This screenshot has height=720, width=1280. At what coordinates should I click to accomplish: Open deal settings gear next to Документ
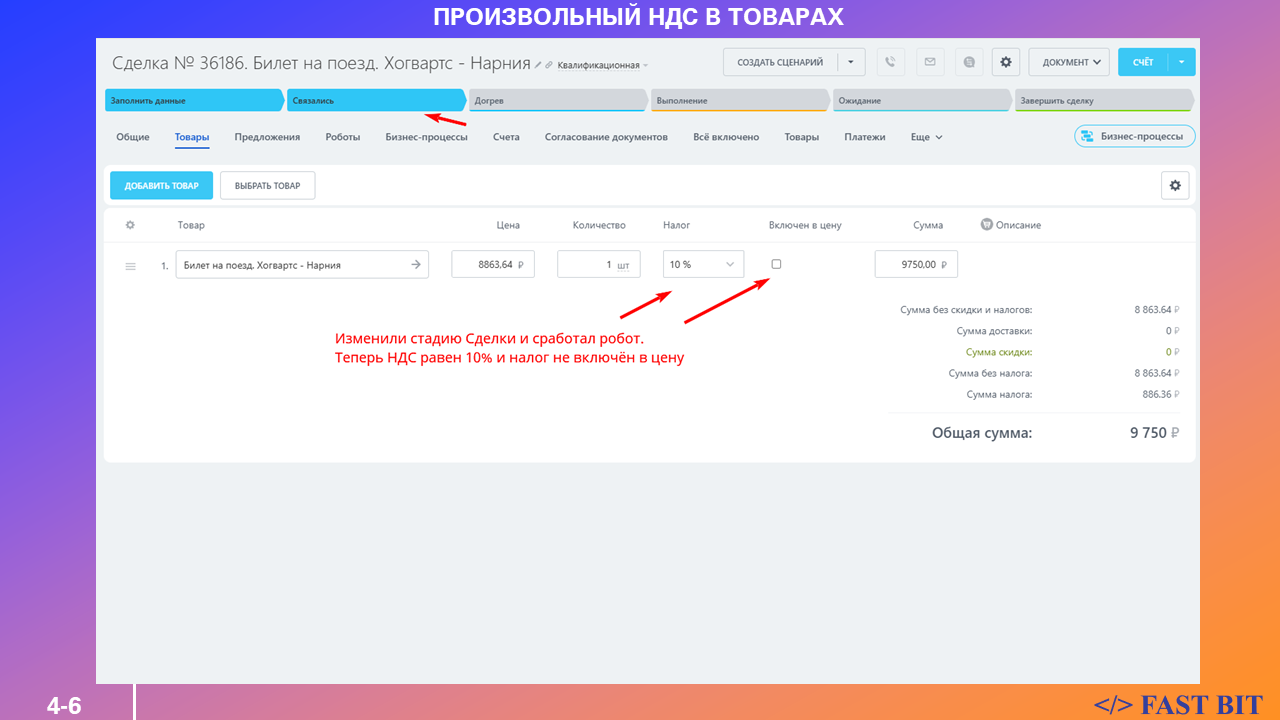1006,62
